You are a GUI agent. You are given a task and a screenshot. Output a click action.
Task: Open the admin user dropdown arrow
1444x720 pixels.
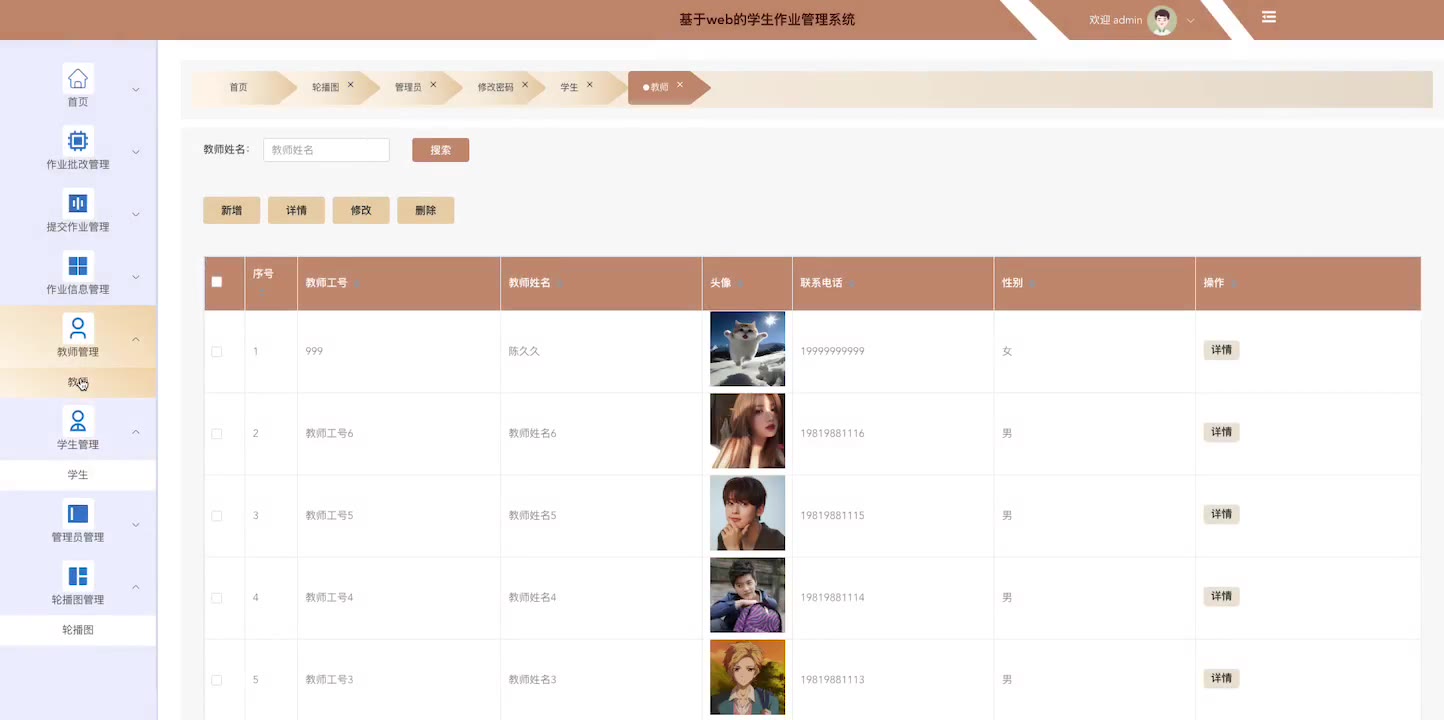[1191, 21]
